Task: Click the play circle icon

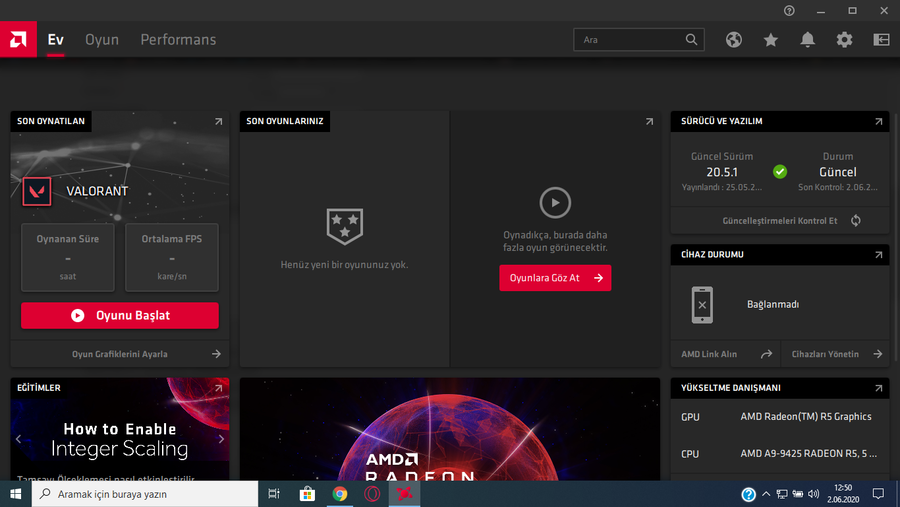Action: coord(555,203)
